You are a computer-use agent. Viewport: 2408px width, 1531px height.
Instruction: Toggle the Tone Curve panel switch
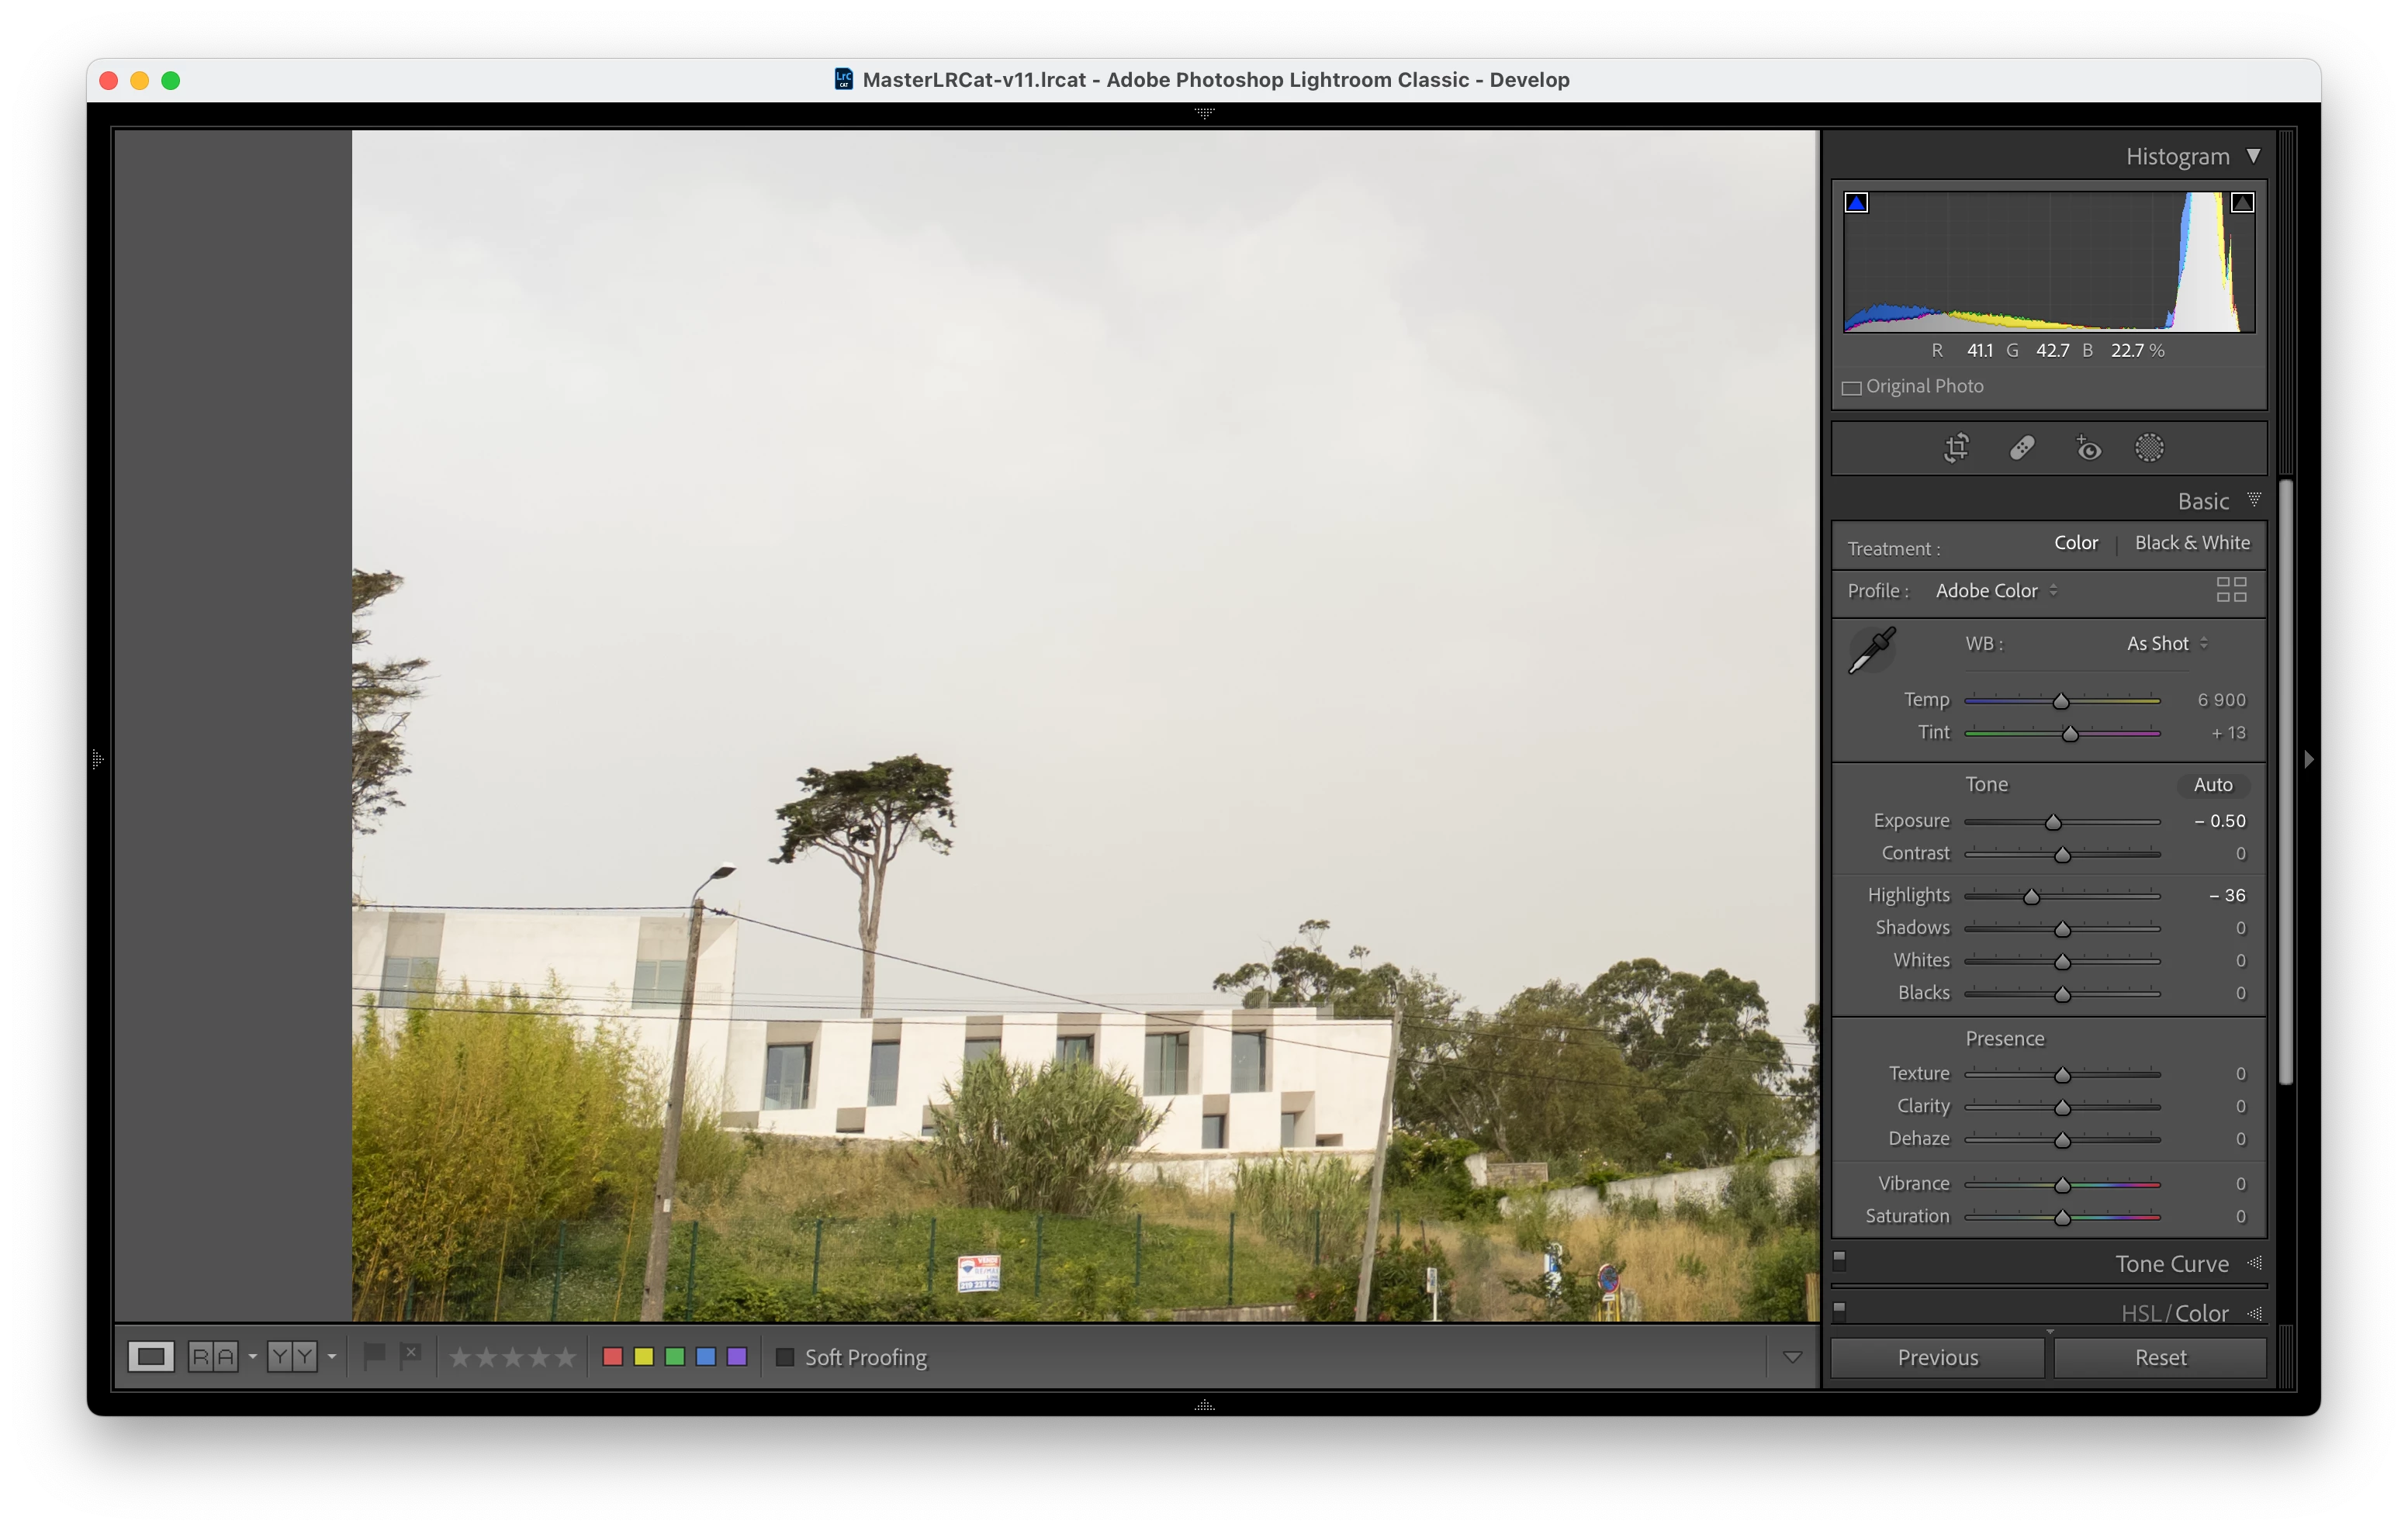pyautogui.click(x=1839, y=1260)
